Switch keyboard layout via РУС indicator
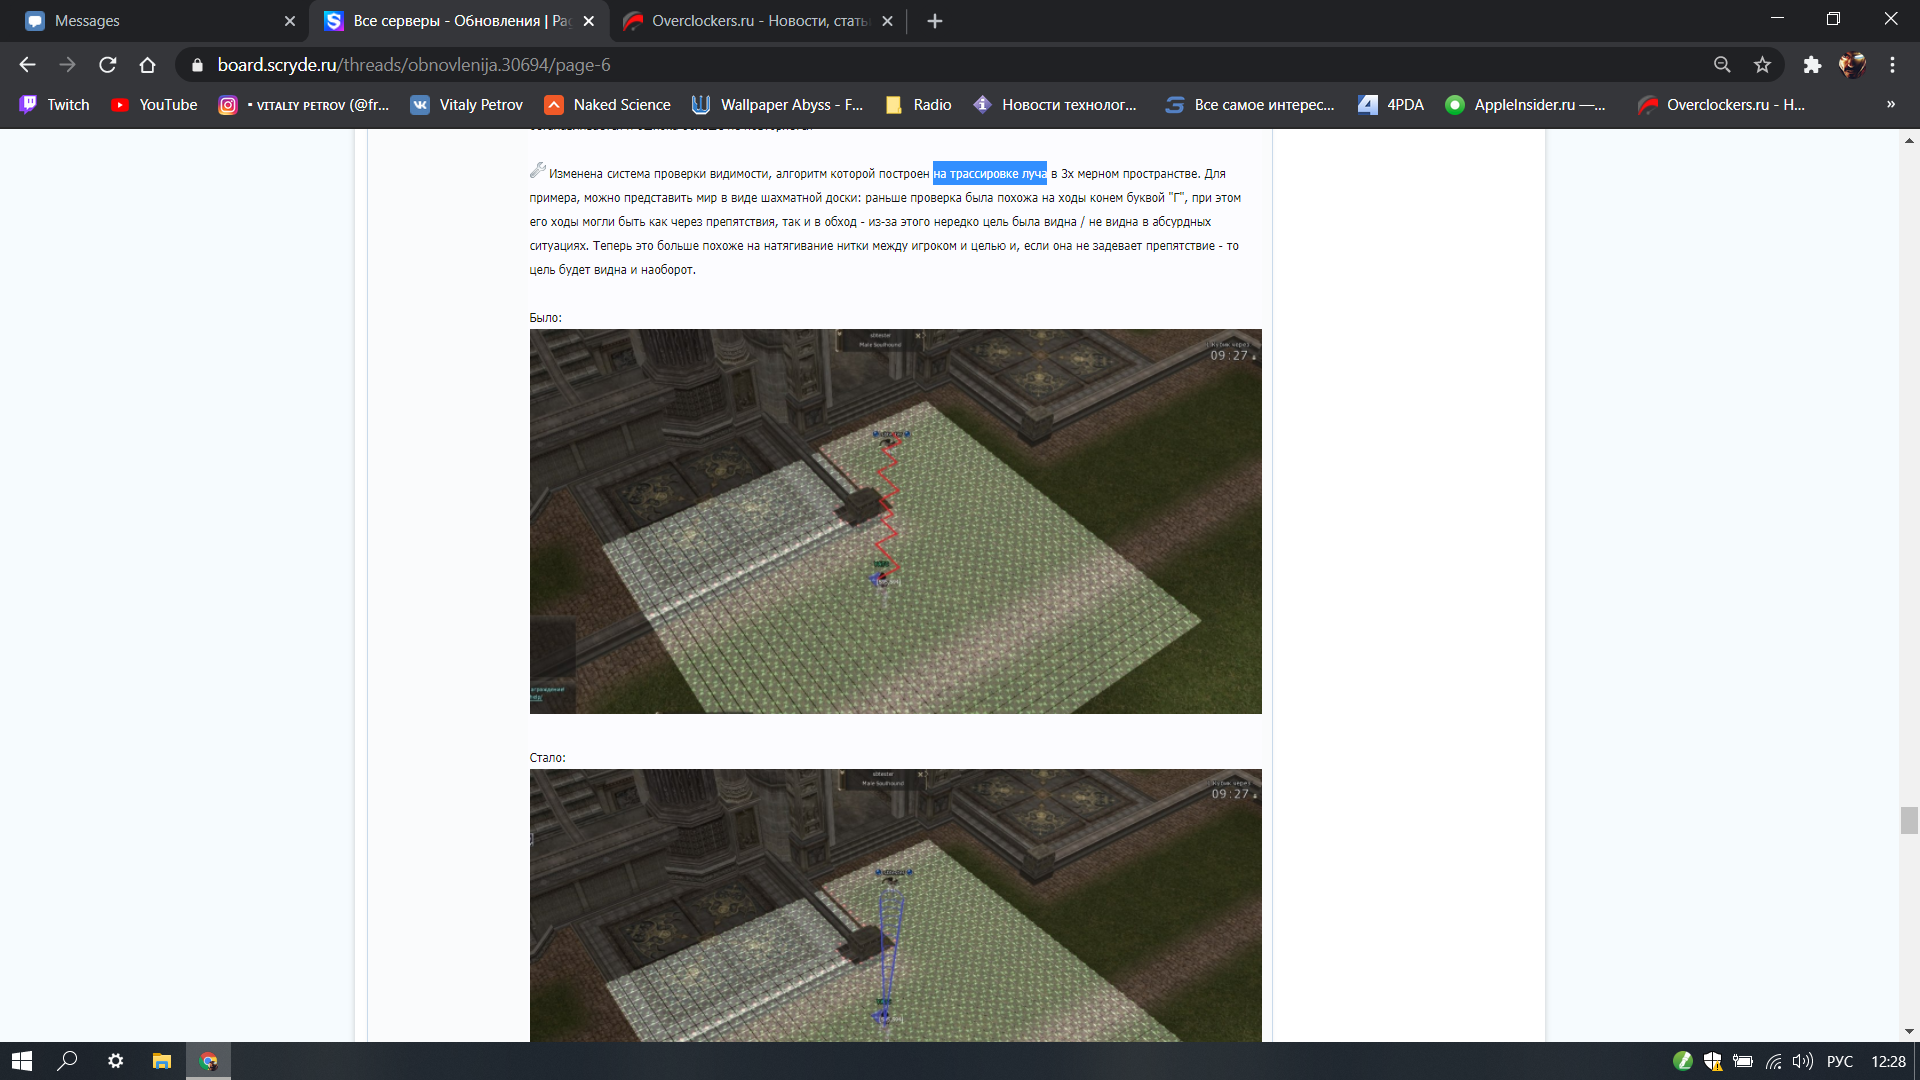 pyautogui.click(x=1841, y=1060)
